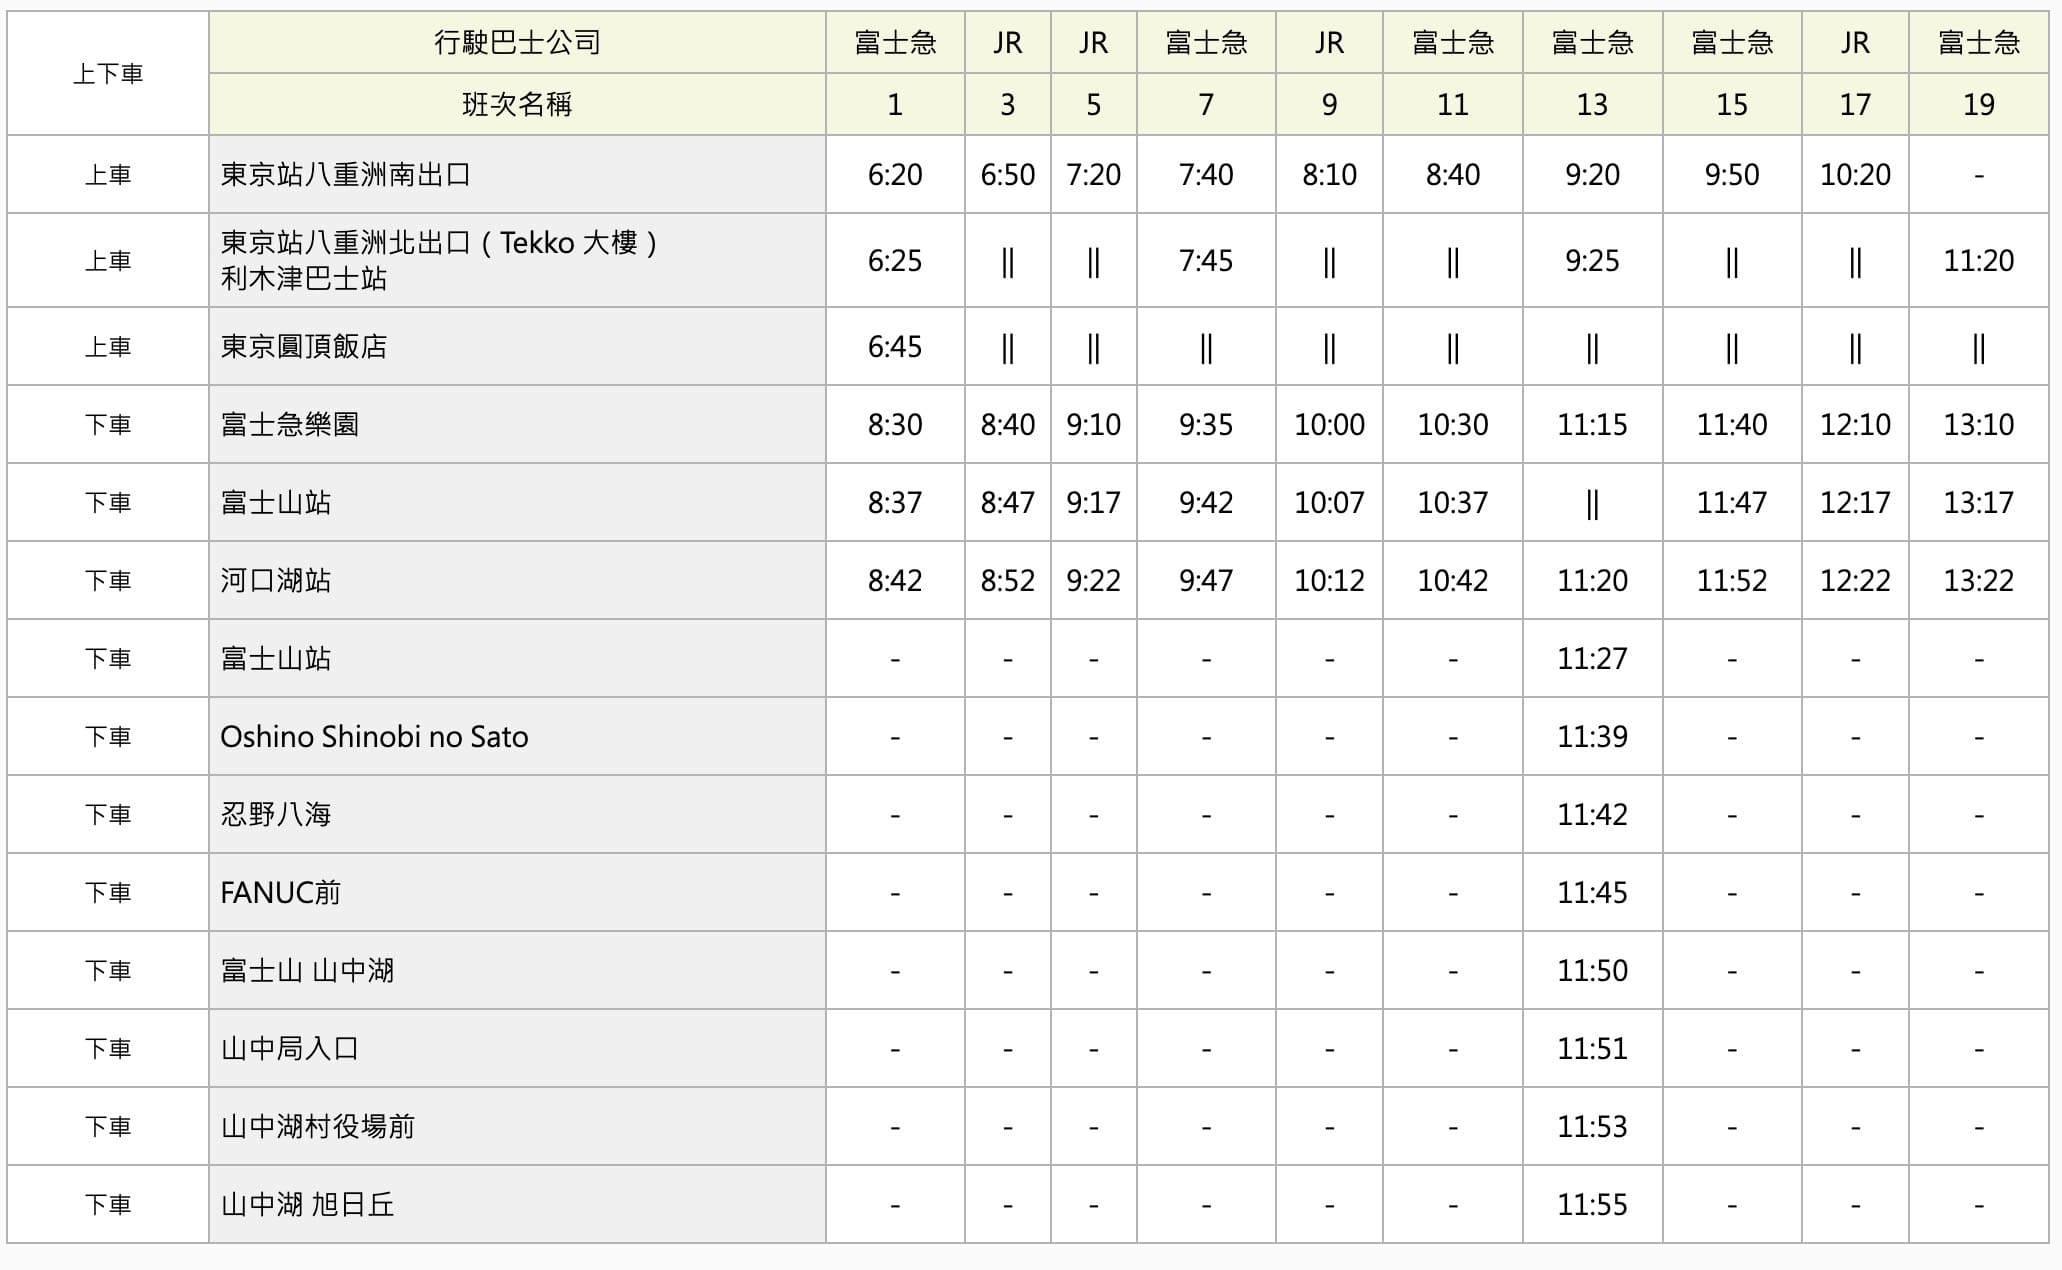Click trip number 19 header
This screenshot has height=1270, width=2062.
coord(1978,104)
